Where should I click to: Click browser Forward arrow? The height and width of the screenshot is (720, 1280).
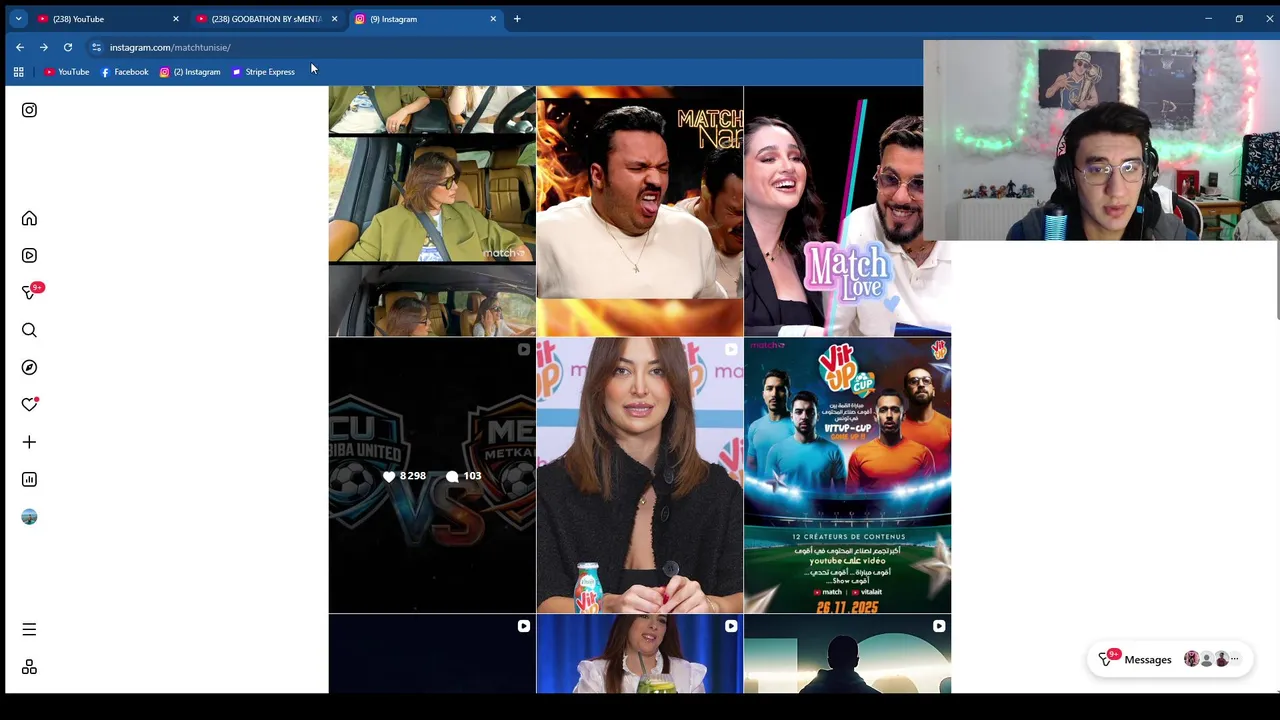coord(44,47)
